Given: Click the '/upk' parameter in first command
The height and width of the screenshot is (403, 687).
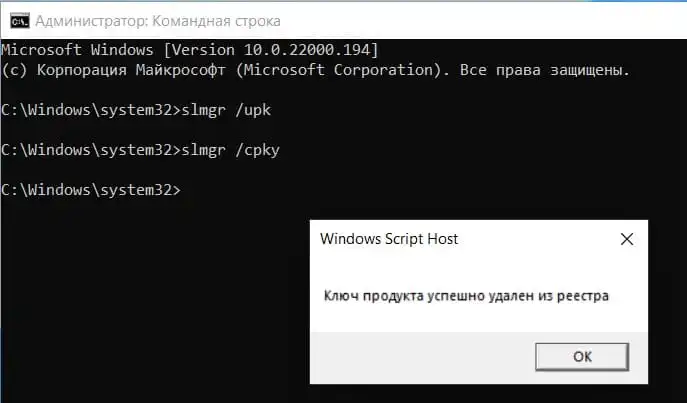Looking at the screenshot, I should pyautogui.click(x=253, y=110).
